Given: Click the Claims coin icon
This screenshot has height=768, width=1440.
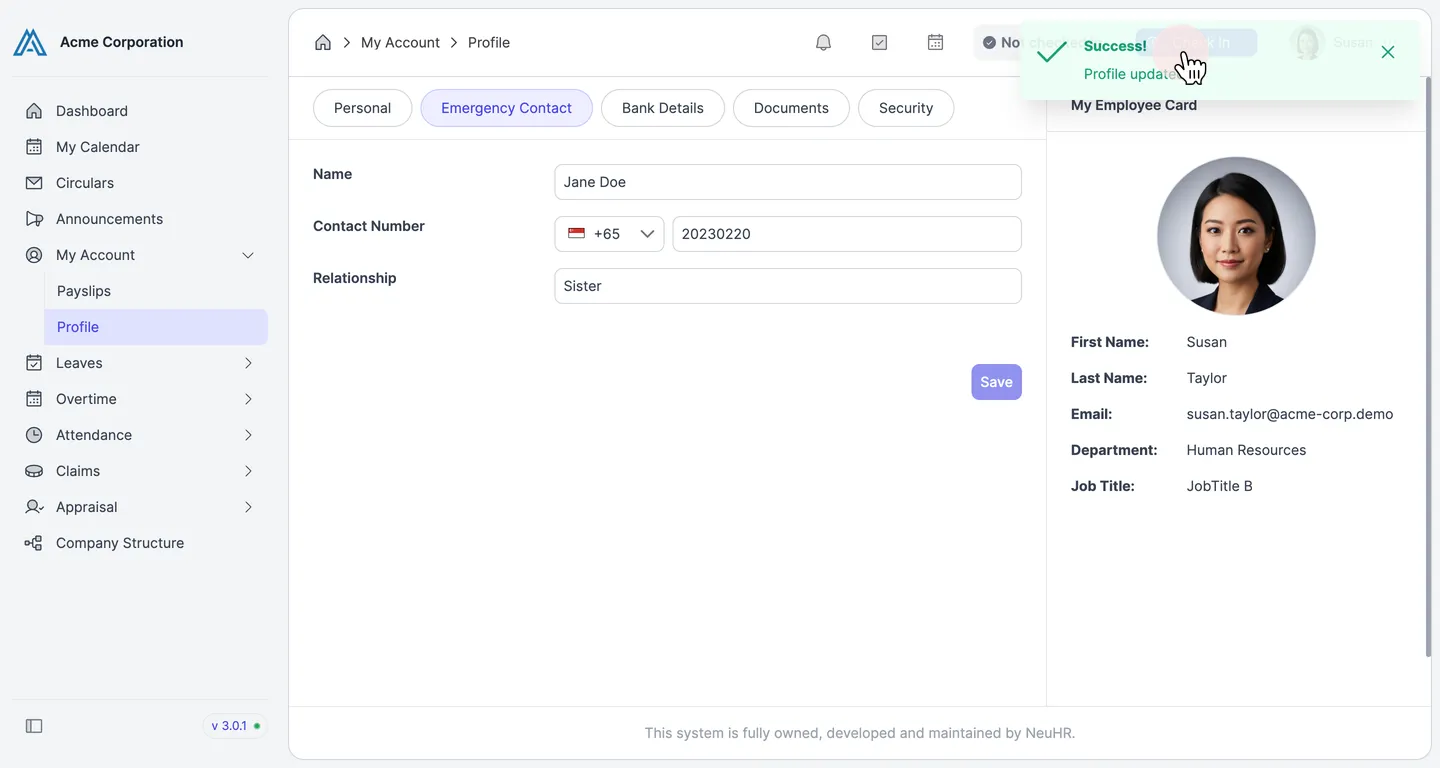Looking at the screenshot, I should pyautogui.click(x=34, y=471).
